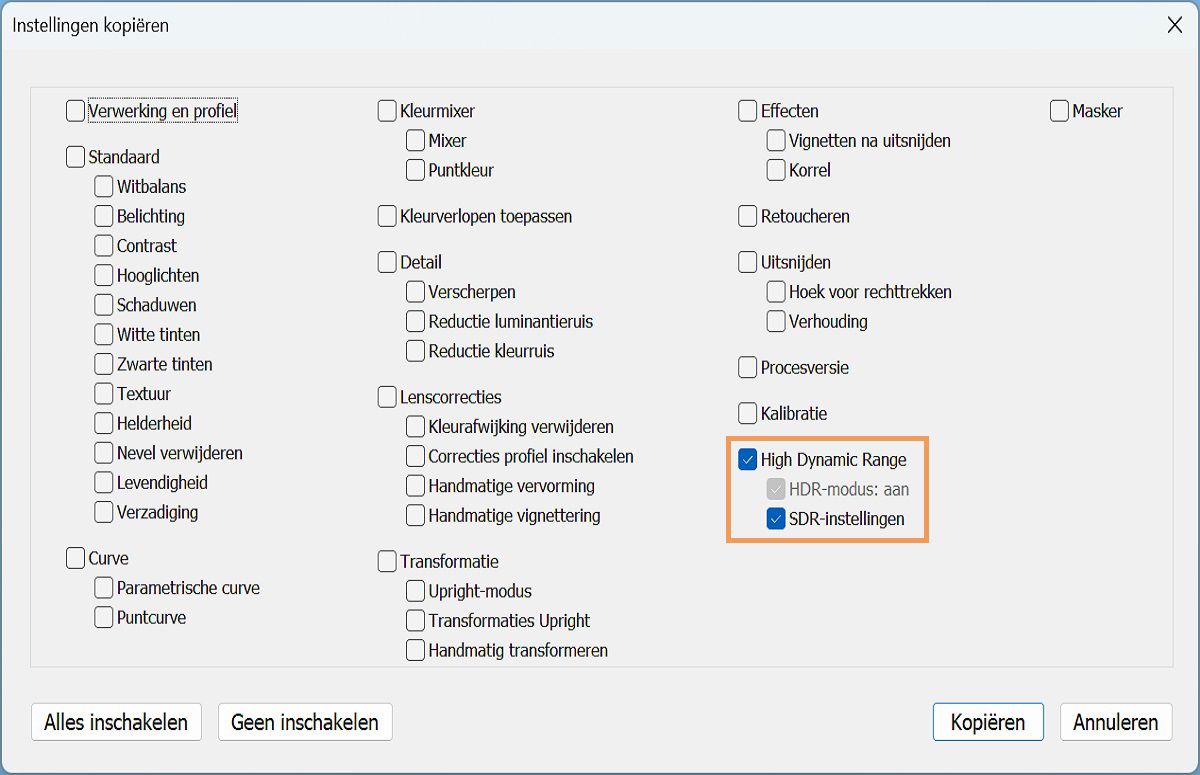1200x775 pixels.
Task: Disable the SDR-instellingen checkbox
Action: 776,519
